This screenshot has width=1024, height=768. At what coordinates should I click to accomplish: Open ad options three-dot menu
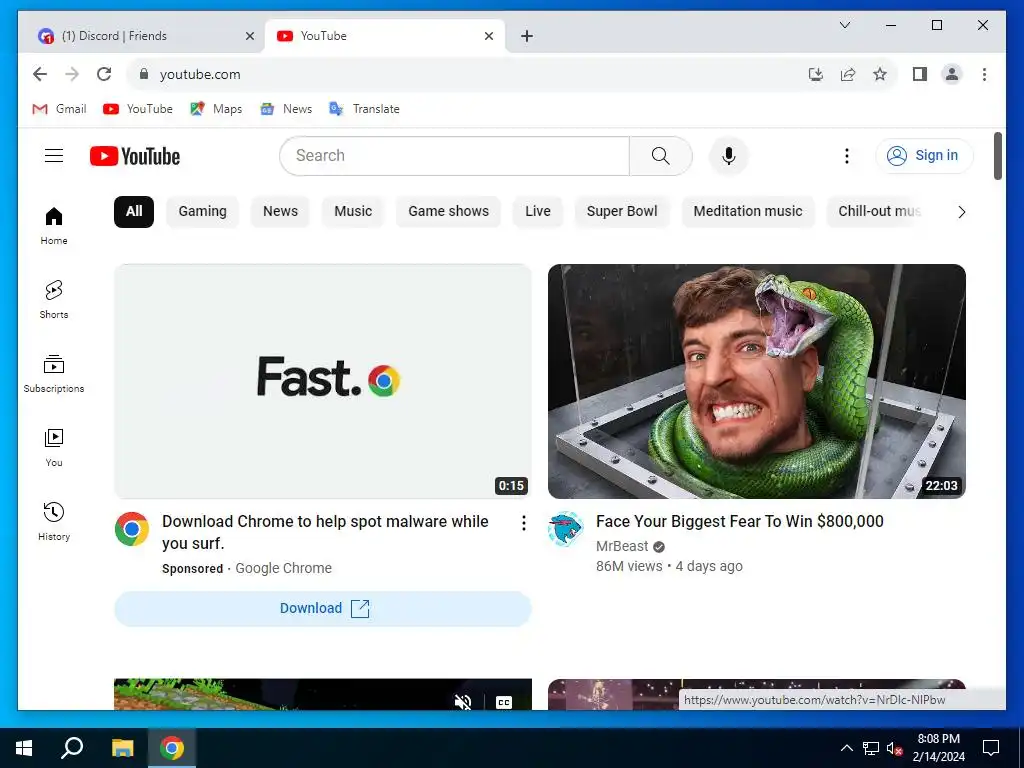click(523, 522)
